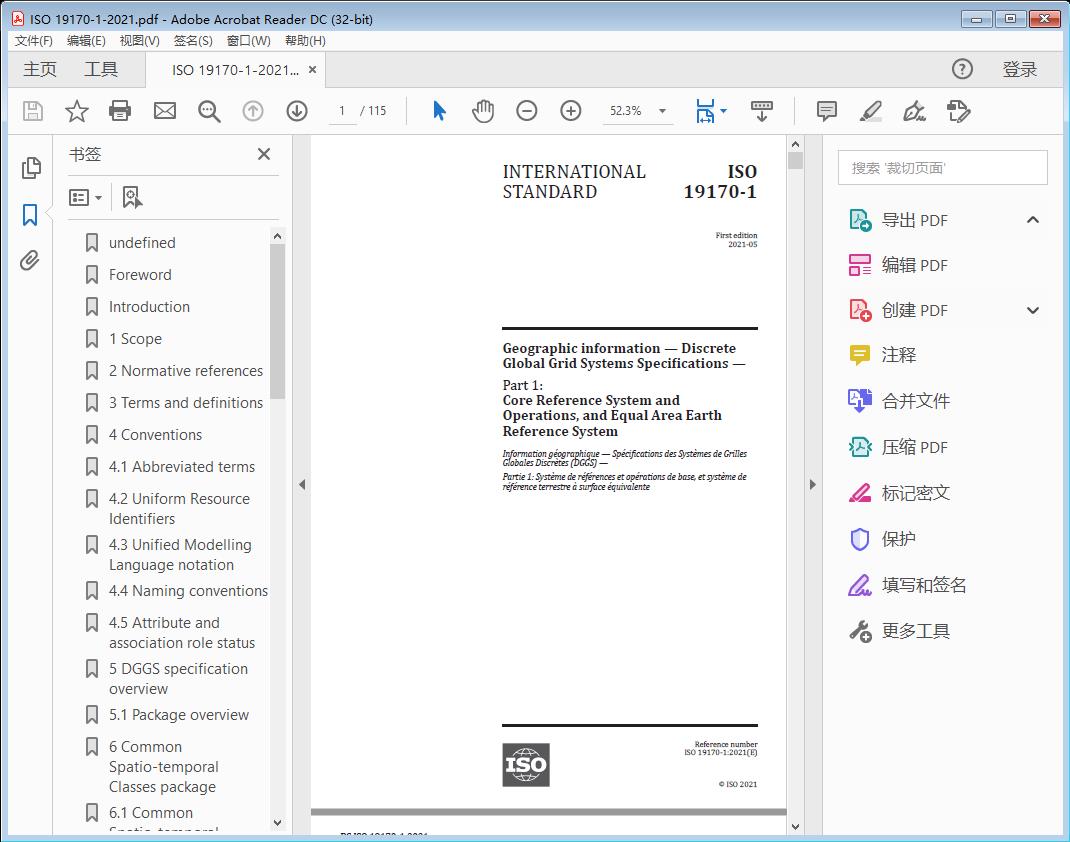Switch to the Select arrow tool

click(x=438, y=111)
